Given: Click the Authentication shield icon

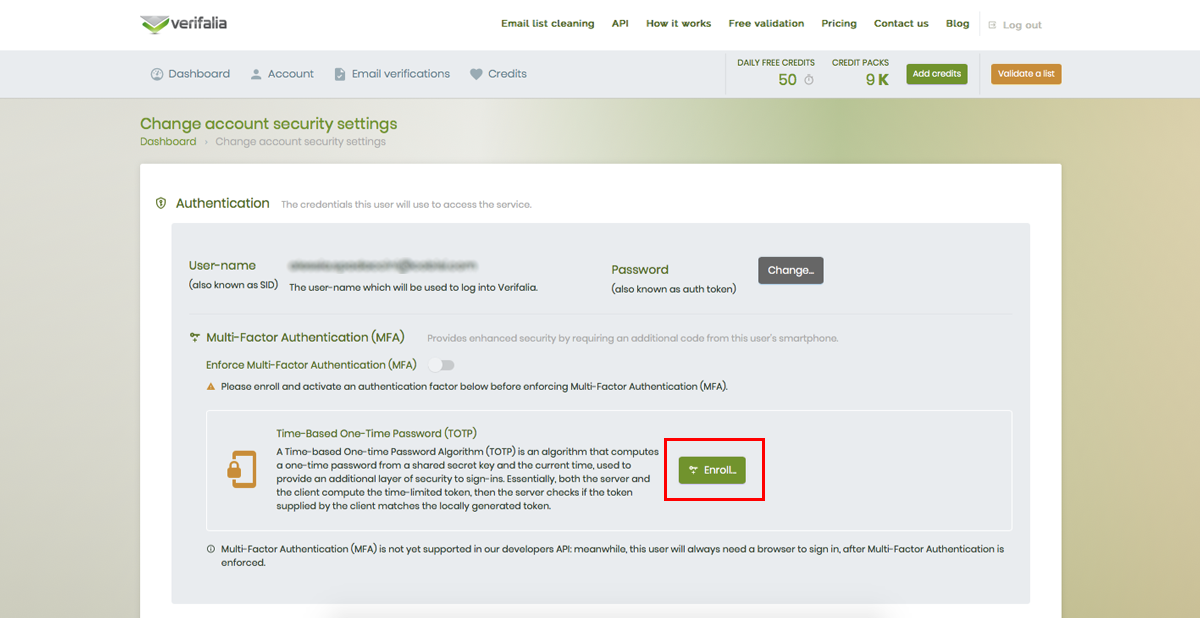Looking at the screenshot, I should 161,203.
